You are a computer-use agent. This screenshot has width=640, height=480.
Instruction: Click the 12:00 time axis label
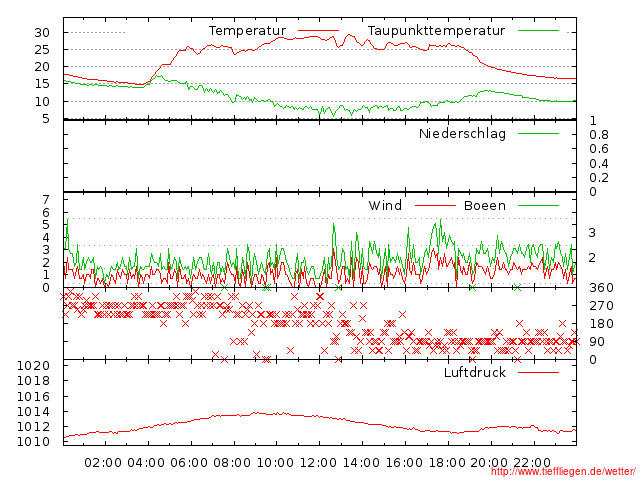pos(318,463)
